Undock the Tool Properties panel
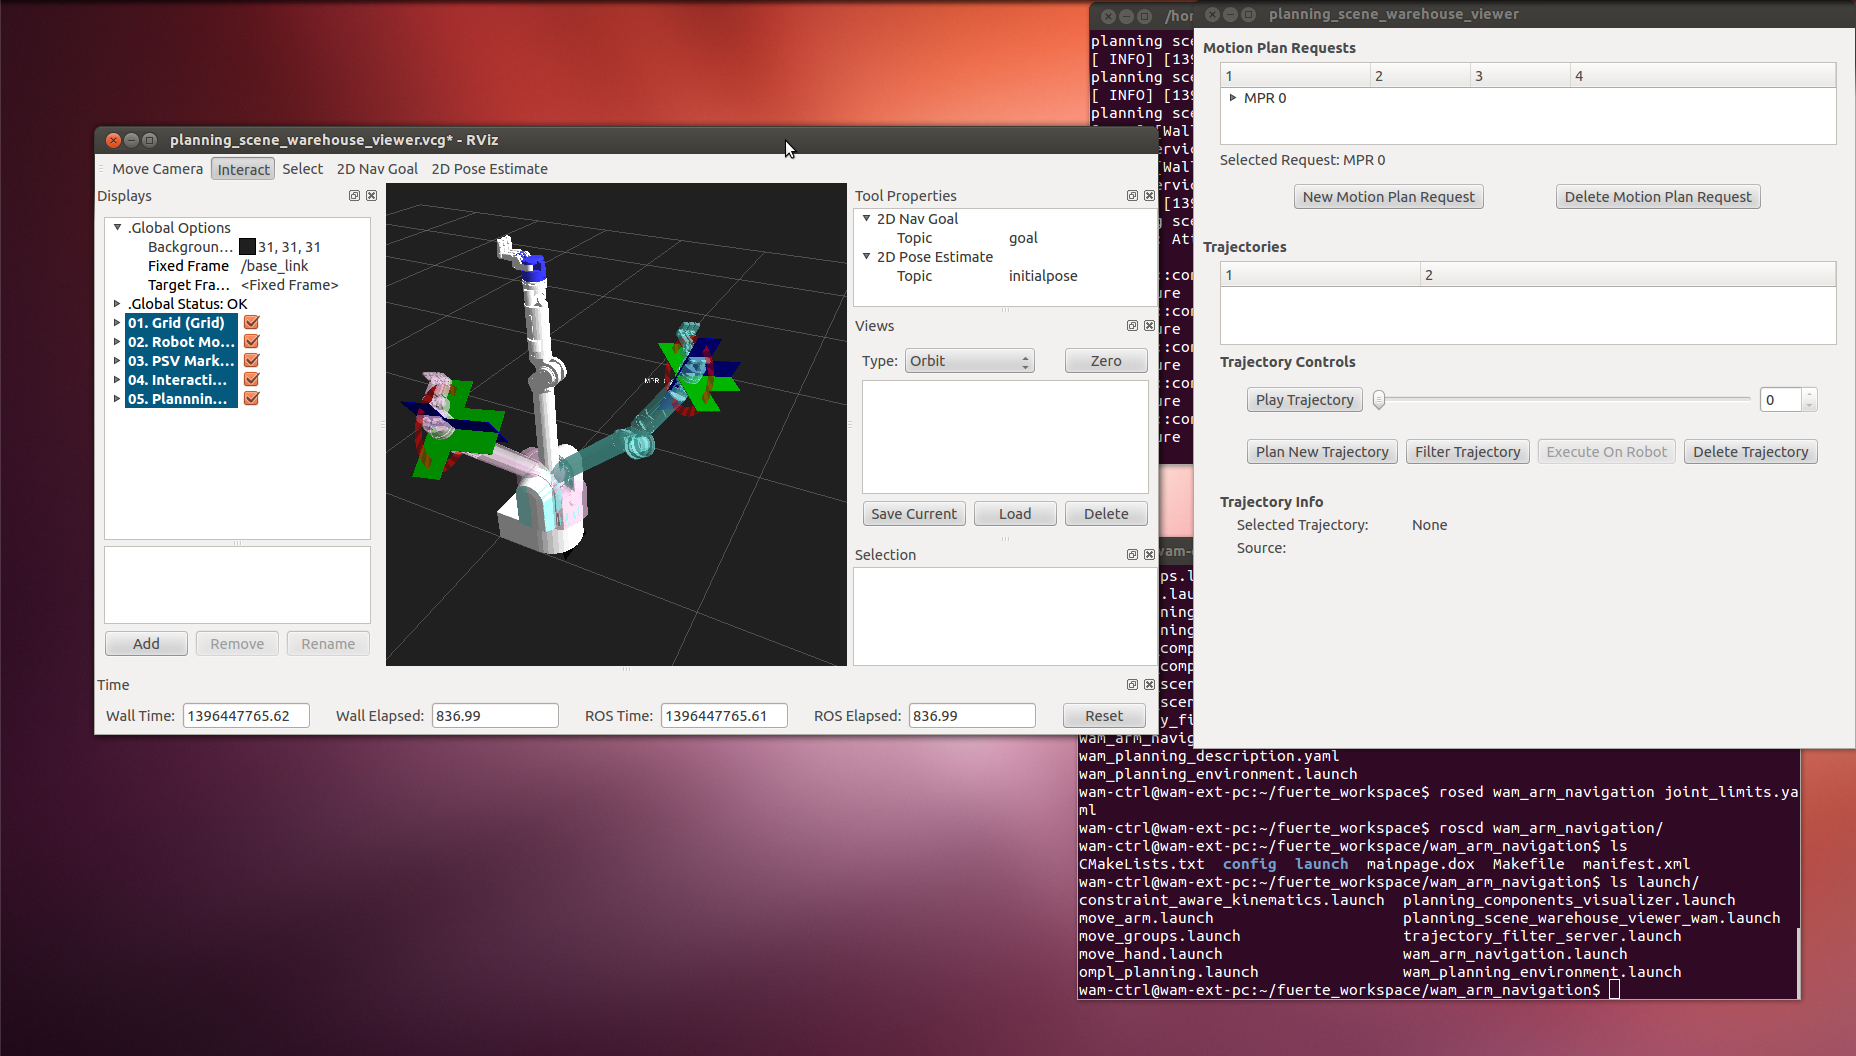This screenshot has height=1056, width=1856. pyautogui.click(x=1132, y=196)
